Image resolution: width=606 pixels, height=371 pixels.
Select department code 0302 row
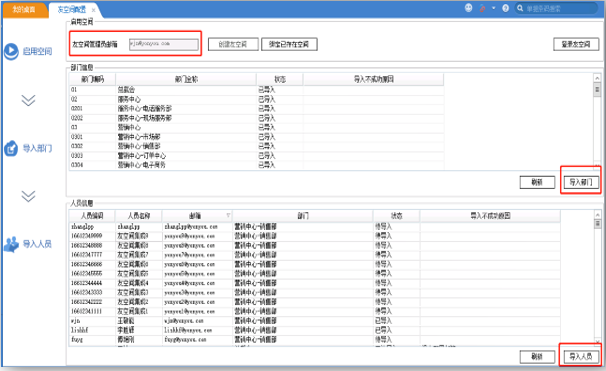point(257,146)
